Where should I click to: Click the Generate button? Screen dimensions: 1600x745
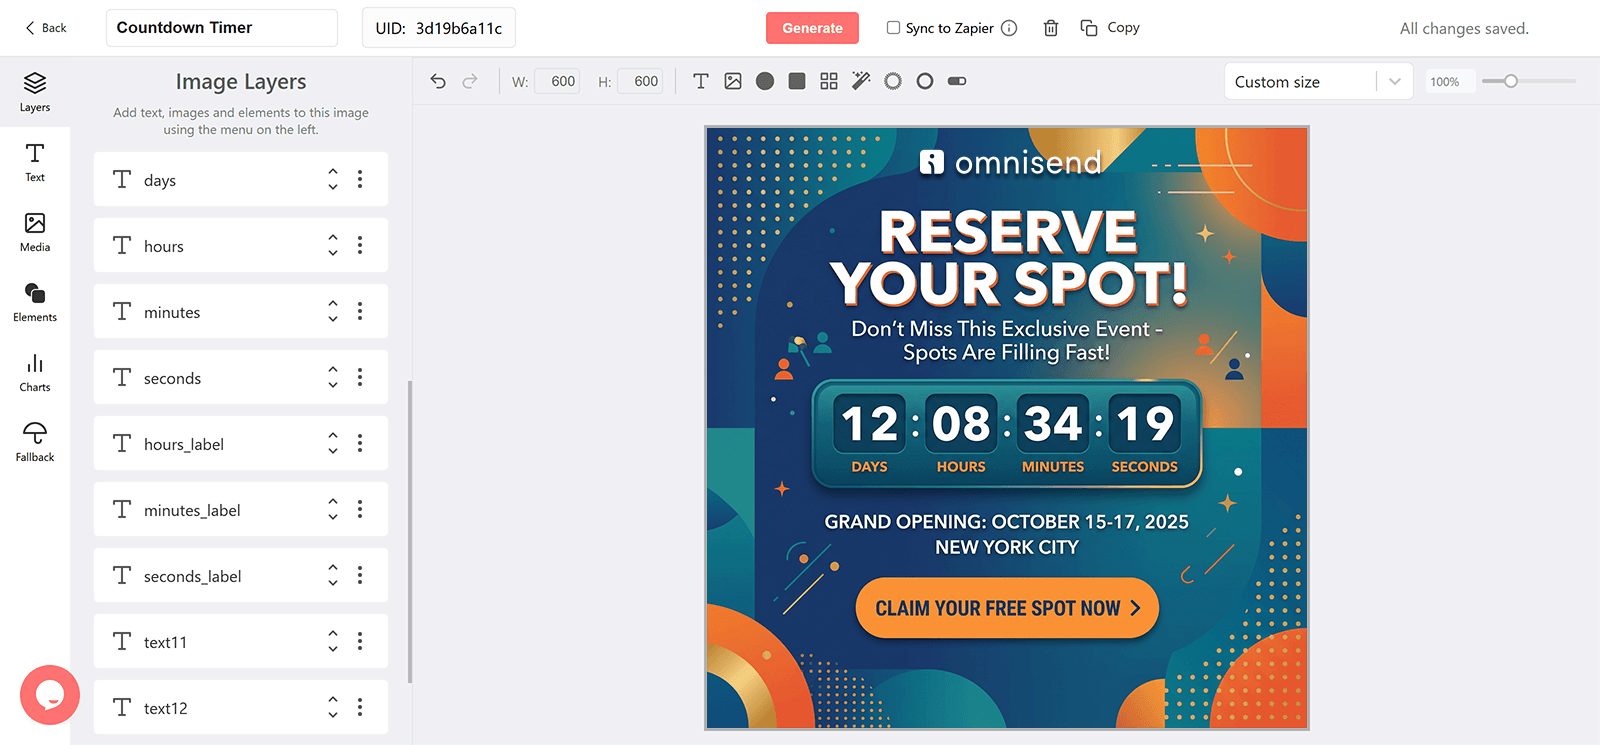812,28
